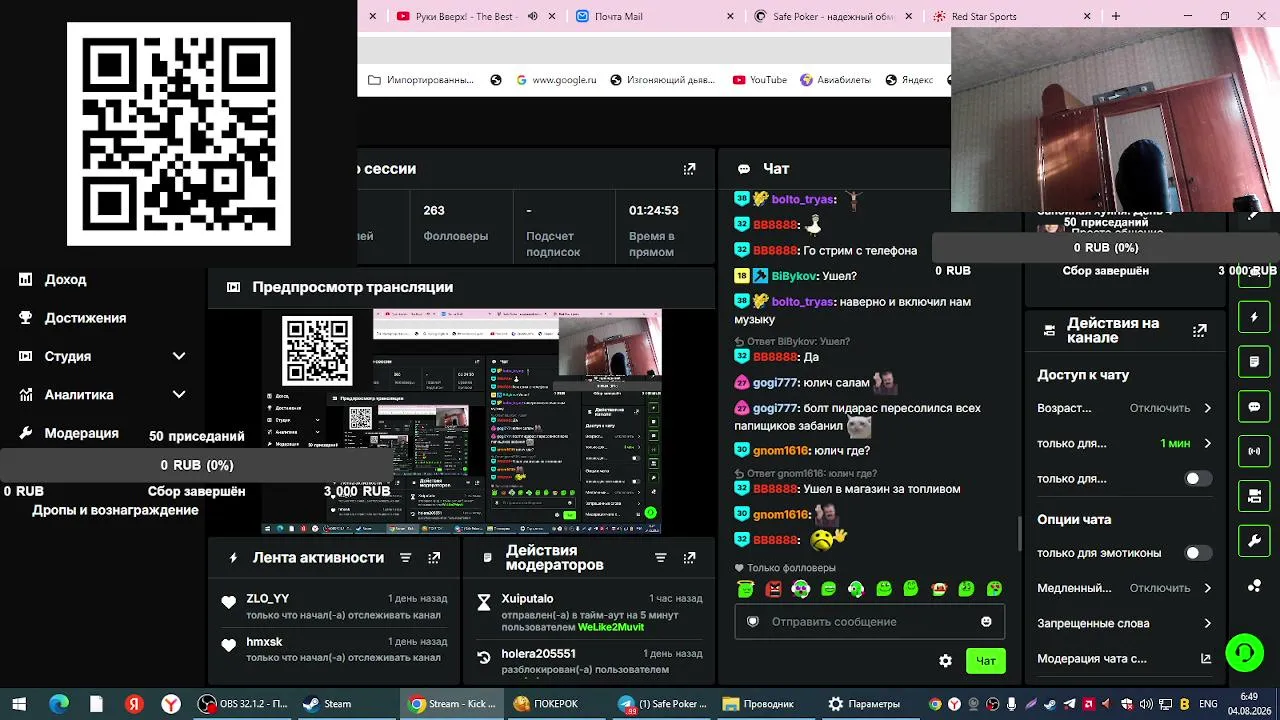Open Safe Poker Telegram taskbar item
The height and width of the screenshot is (720, 1280).
(662, 704)
